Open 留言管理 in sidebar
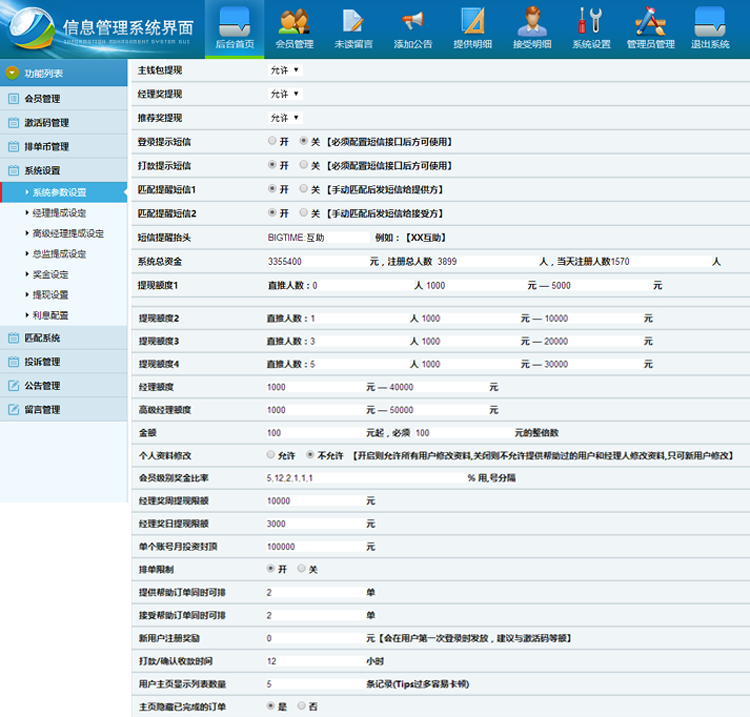This screenshot has width=750, height=717. (x=64, y=409)
